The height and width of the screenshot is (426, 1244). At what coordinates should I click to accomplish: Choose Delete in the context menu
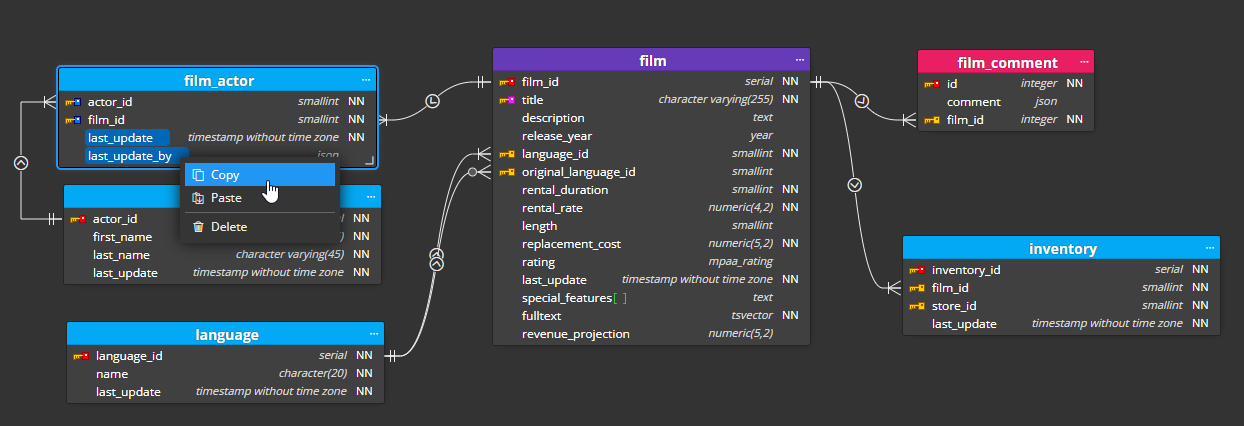260,227
